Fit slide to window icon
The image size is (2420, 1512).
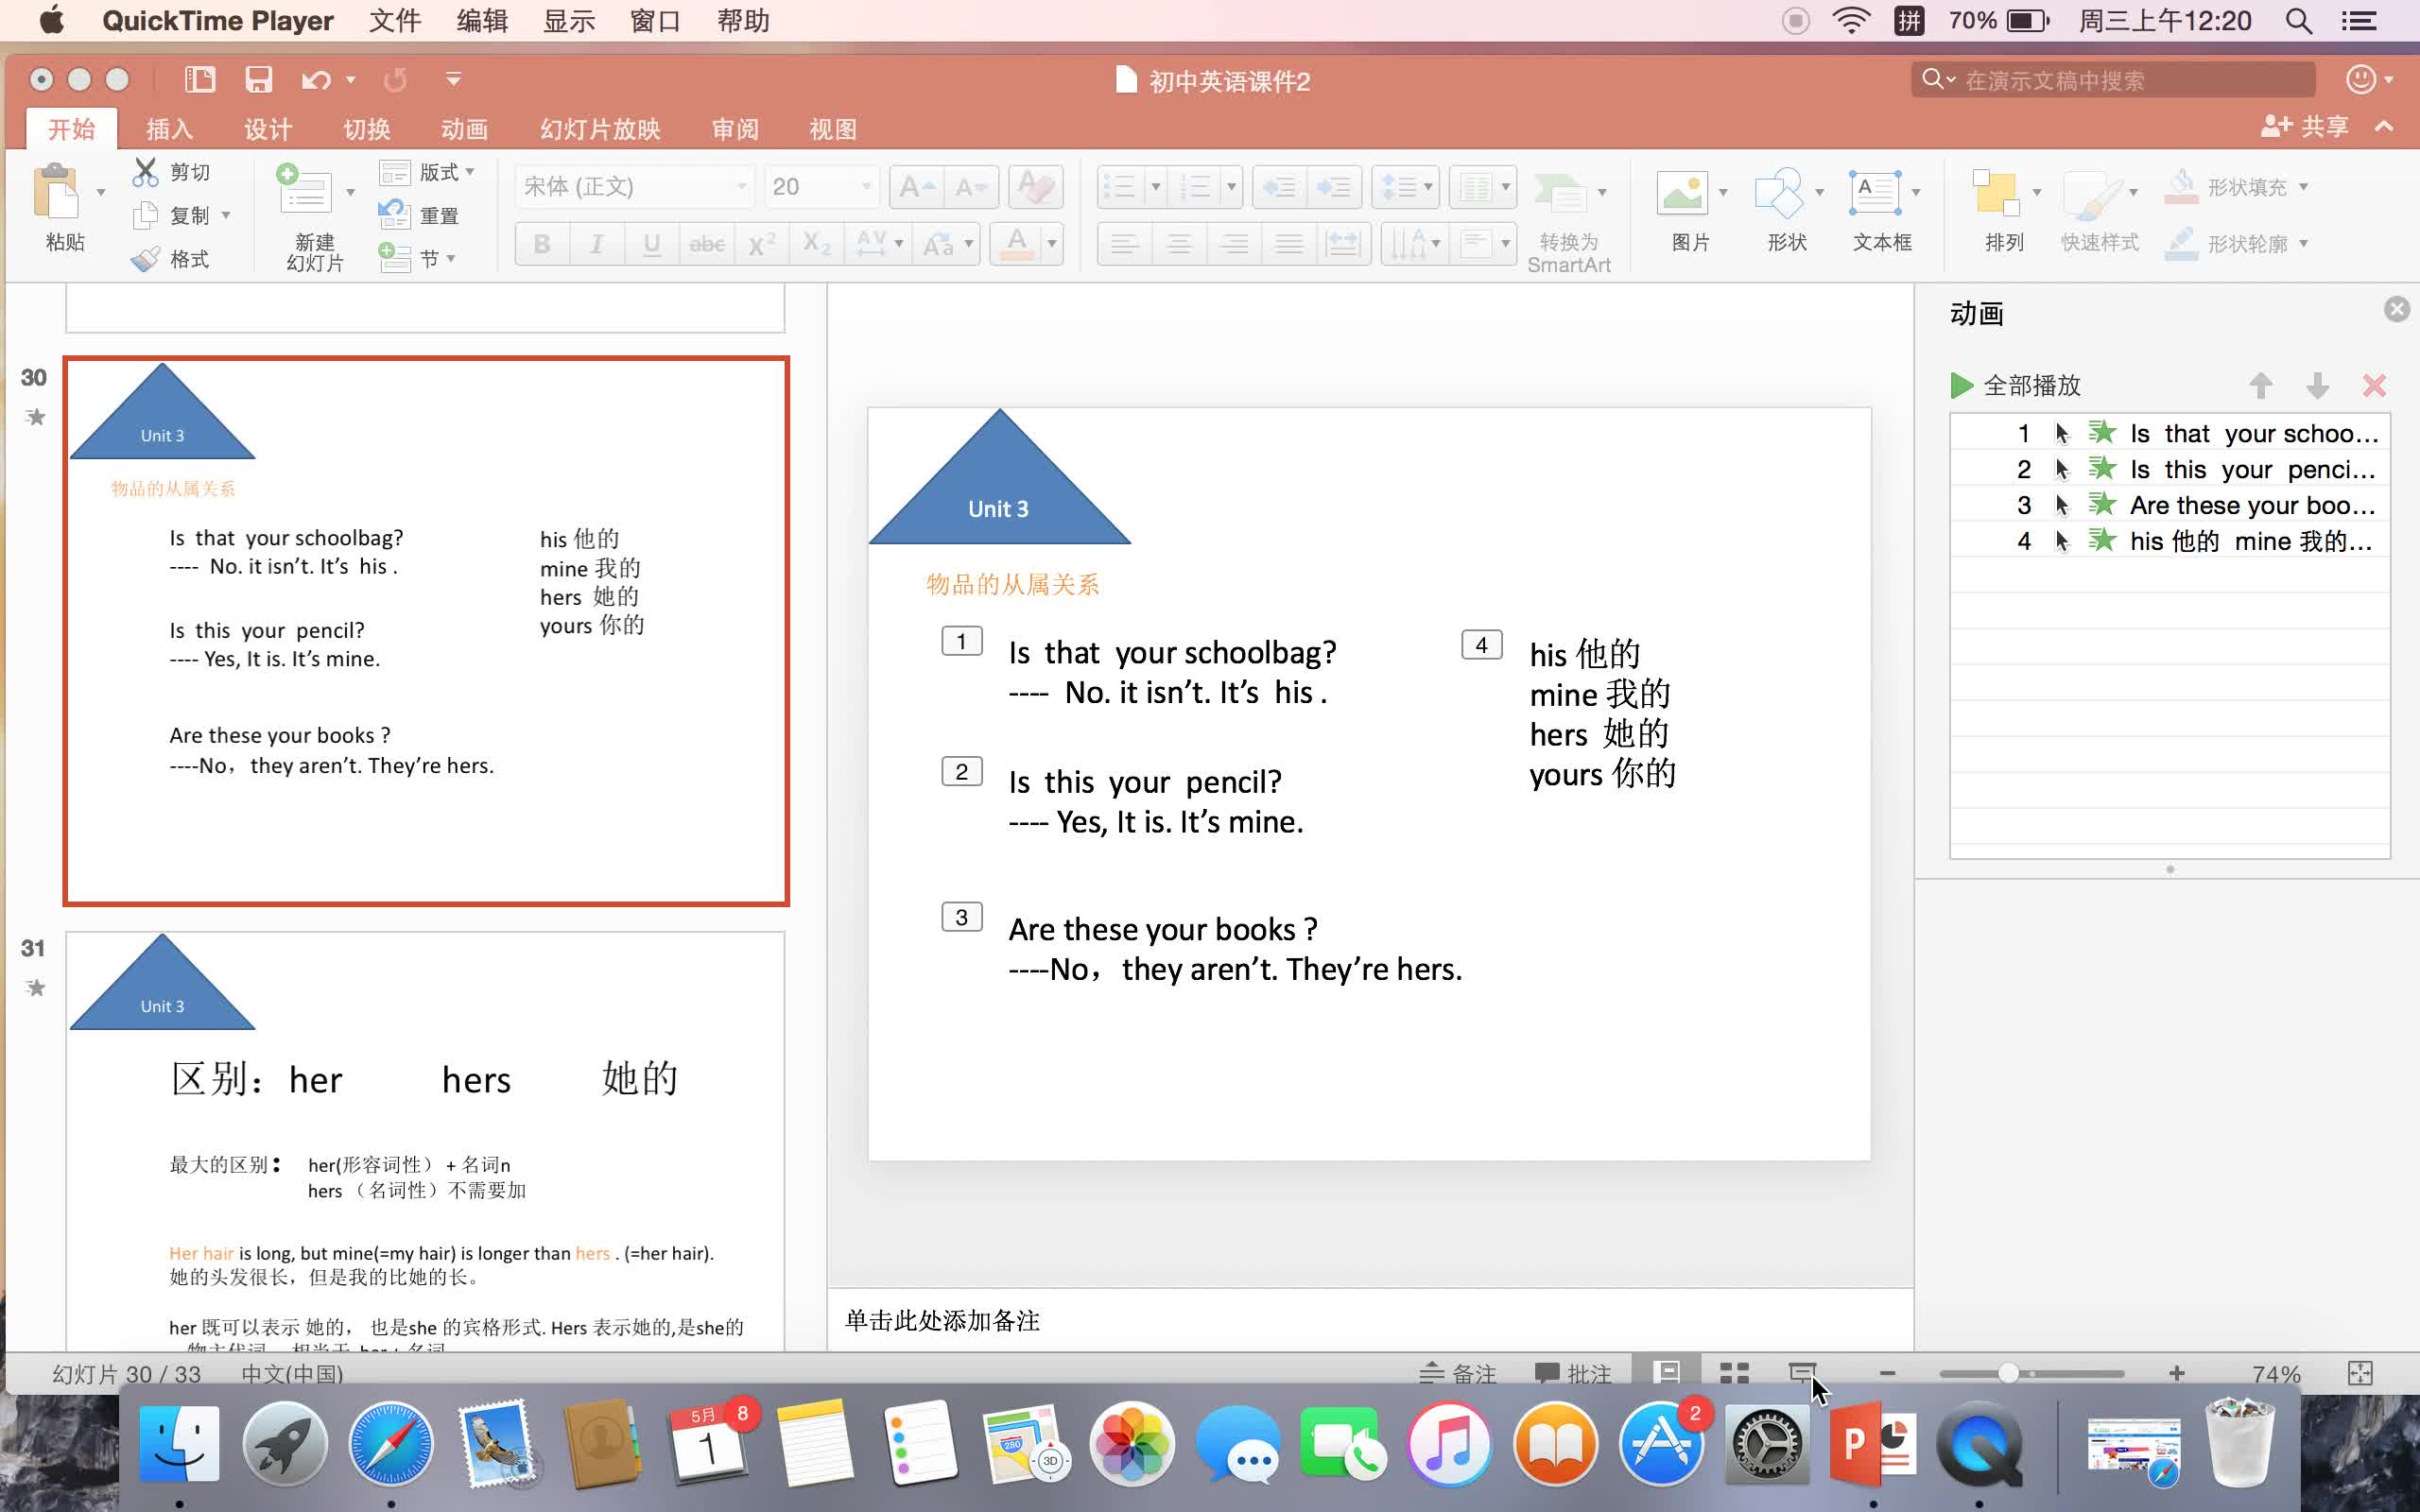tap(2360, 1373)
